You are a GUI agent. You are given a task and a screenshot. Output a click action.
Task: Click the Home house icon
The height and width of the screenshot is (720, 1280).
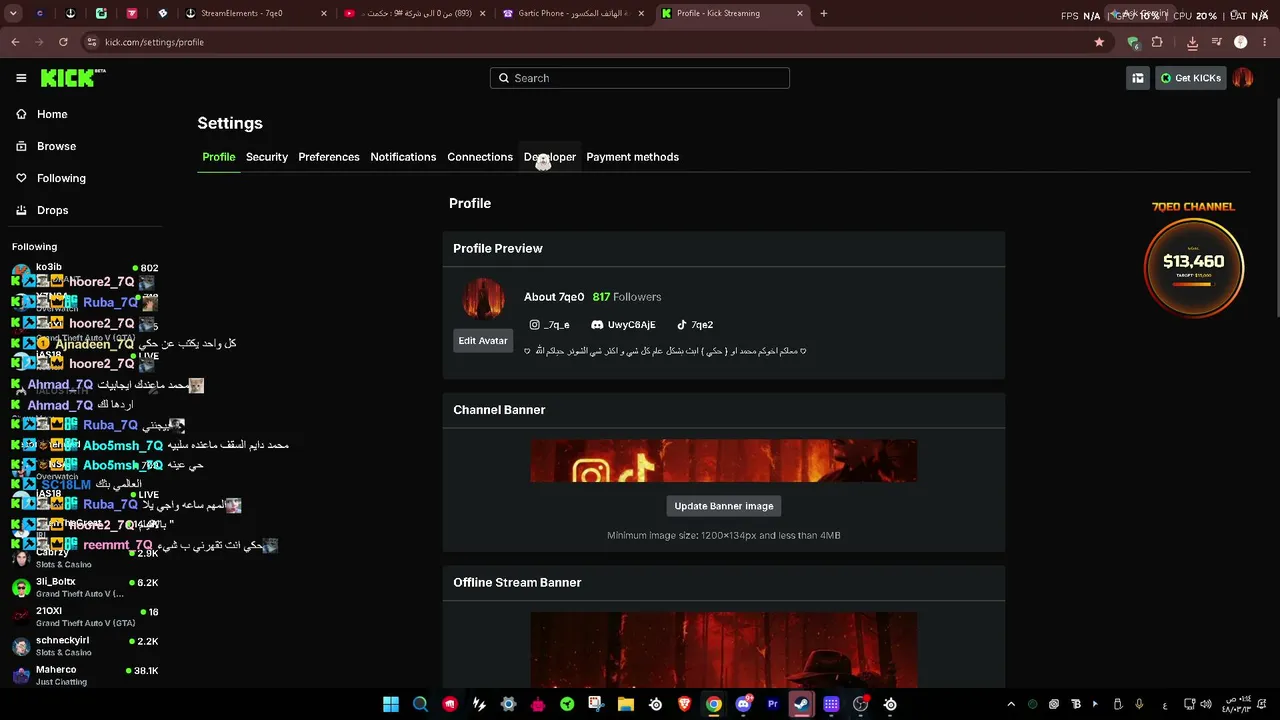21,114
